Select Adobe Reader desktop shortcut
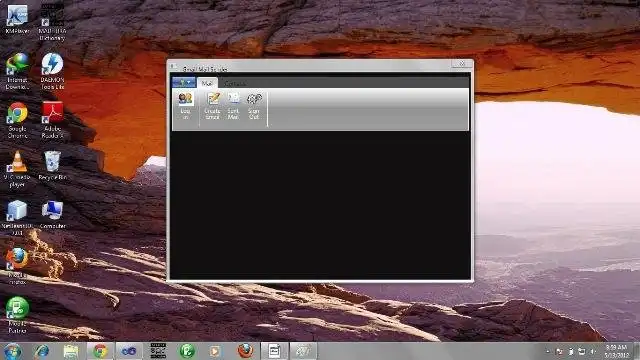Image resolution: width=640 pixels, height=360 pixels. (x=52, y=120)
